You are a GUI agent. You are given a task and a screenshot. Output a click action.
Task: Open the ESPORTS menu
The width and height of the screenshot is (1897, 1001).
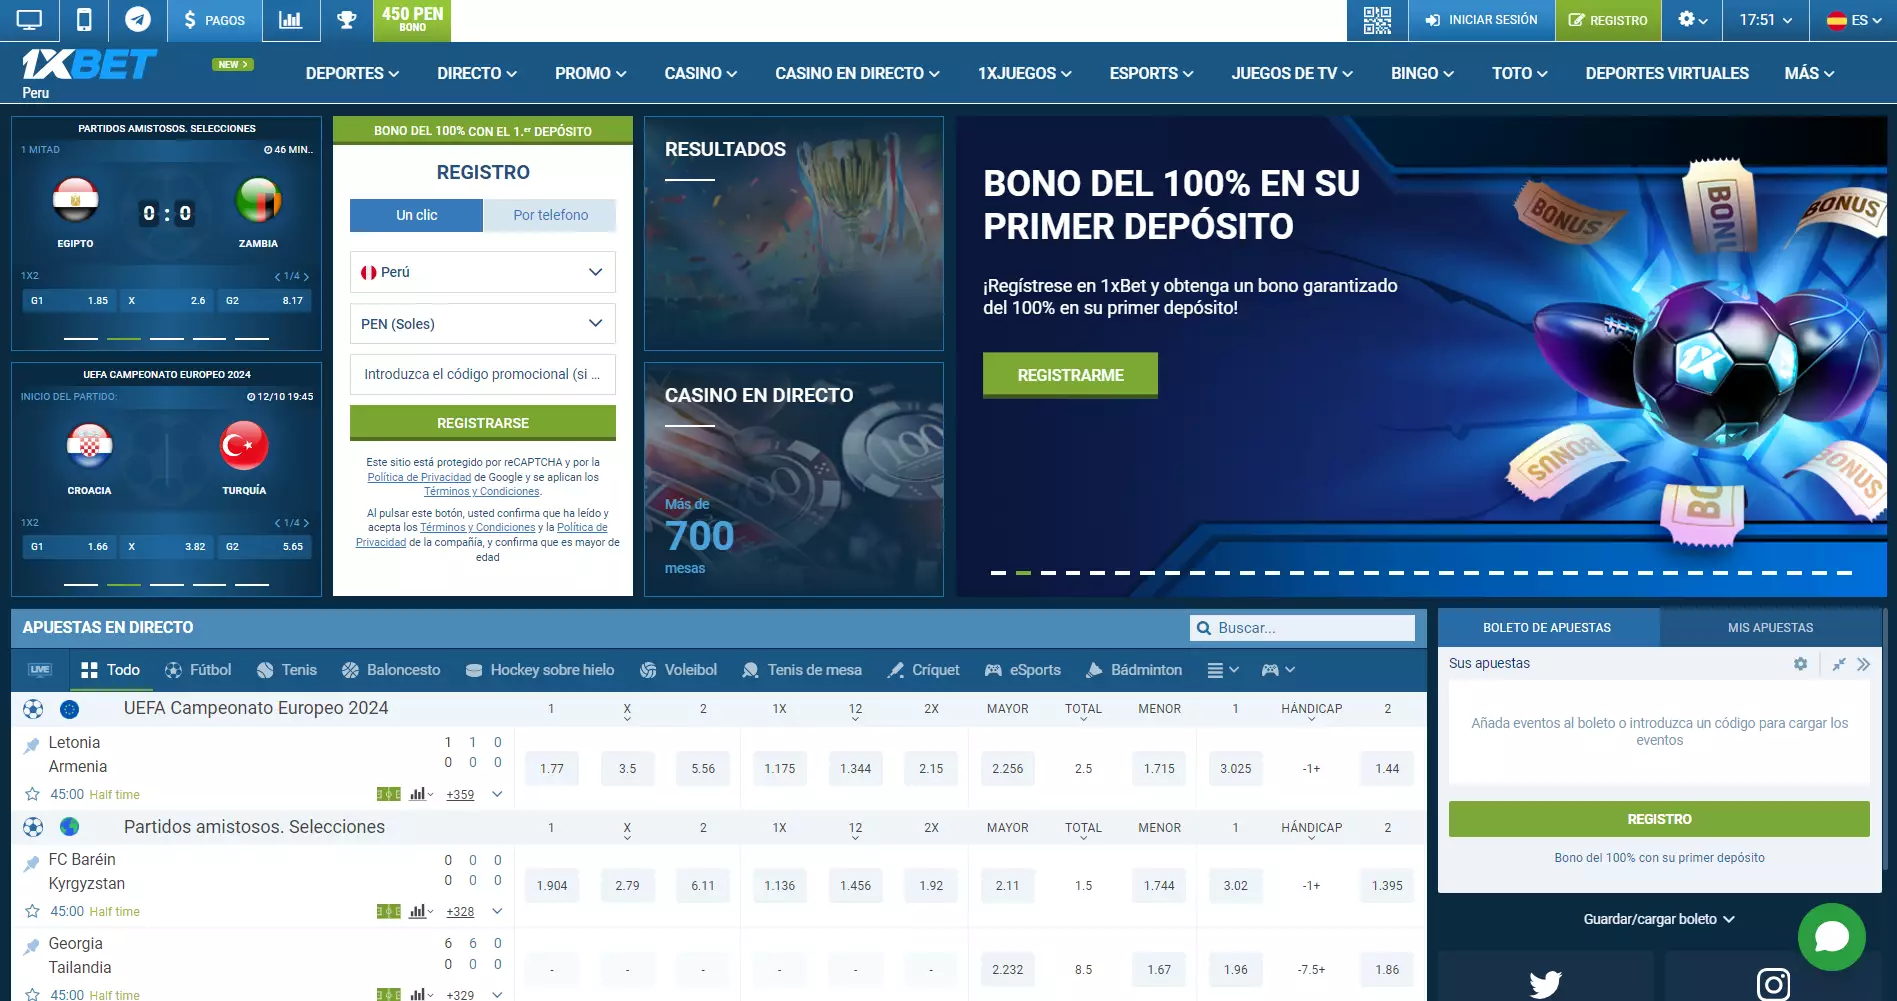[x=1151, y=73]
